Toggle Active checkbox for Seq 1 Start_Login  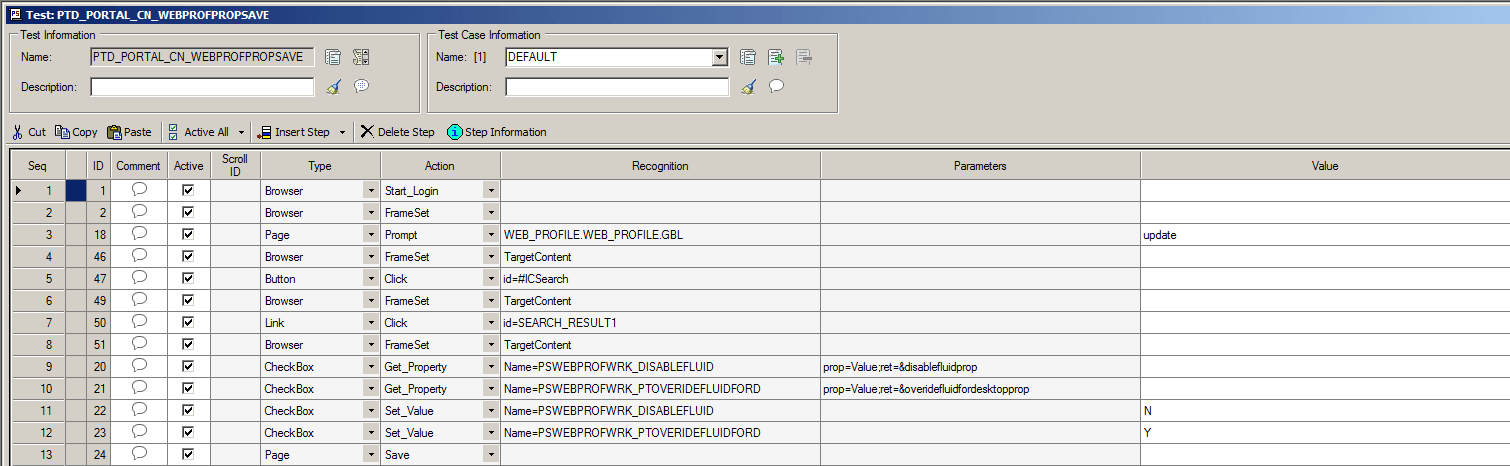pyautogui.click(x=187, y=190)
